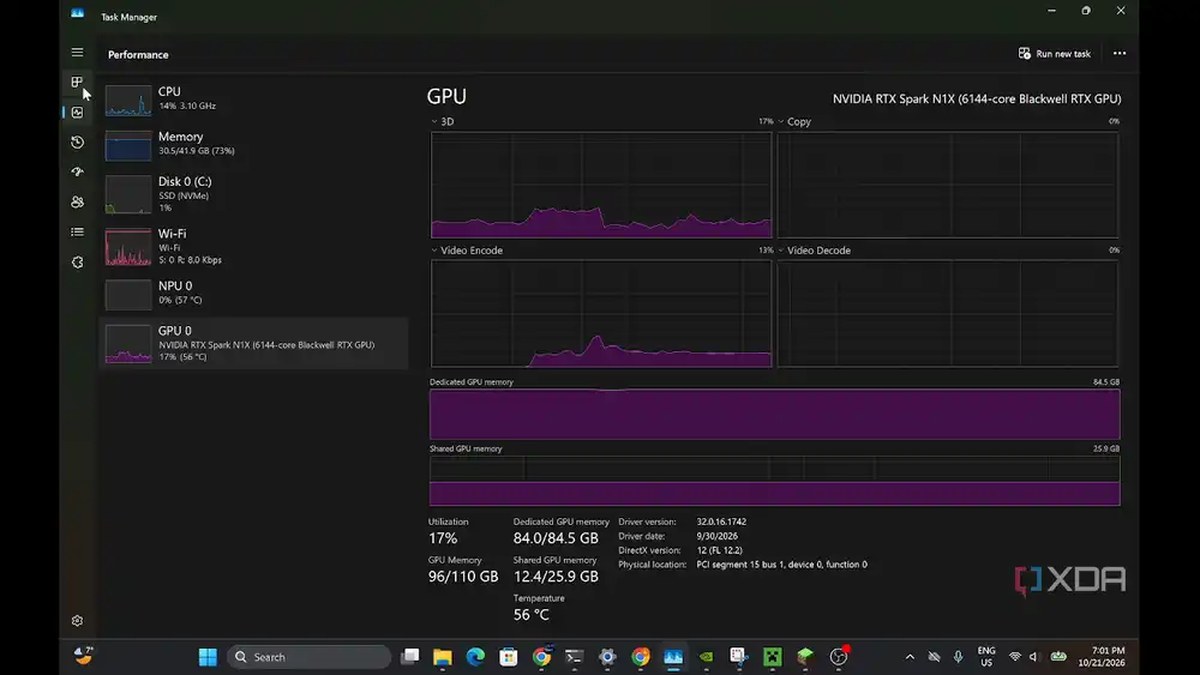Click the Physical location PCI segment text
The height and width of the screenshot is (675, 1200).
click(x=782, y=565)
